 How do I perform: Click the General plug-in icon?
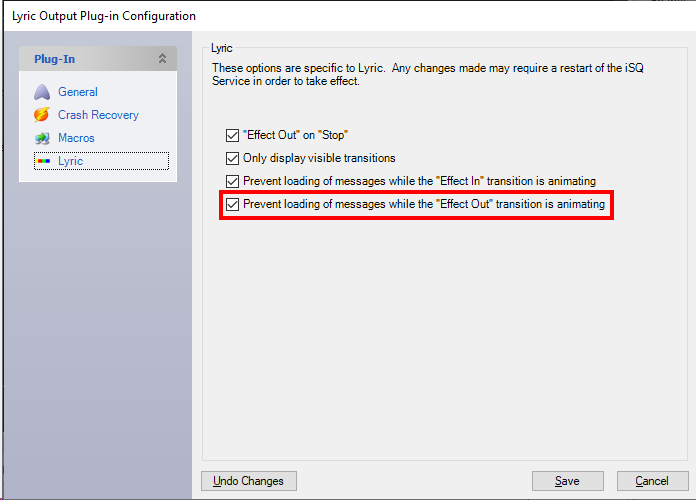click(x=41, y=92)
